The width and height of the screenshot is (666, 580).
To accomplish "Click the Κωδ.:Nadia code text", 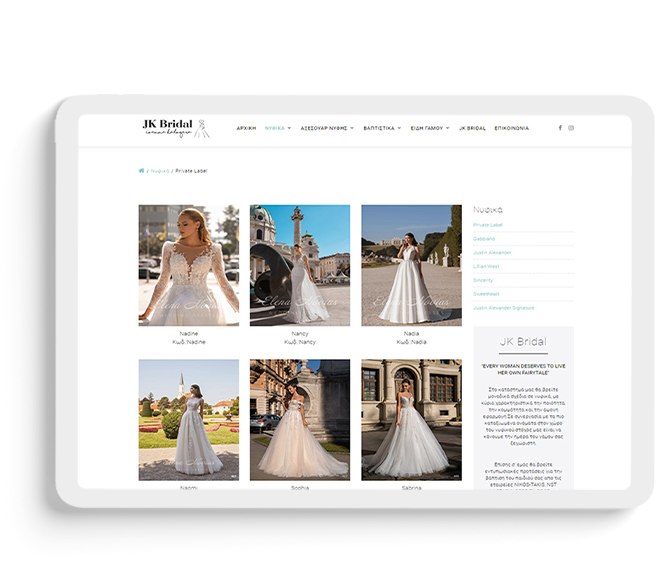I will click(412, 342).
